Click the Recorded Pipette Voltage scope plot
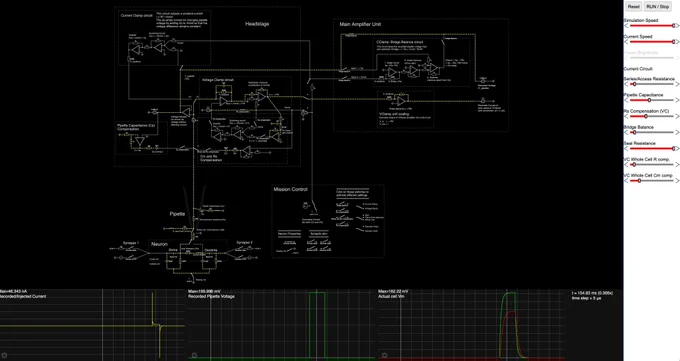The height and width of the screenshot is (361, 680). [281, 325]
